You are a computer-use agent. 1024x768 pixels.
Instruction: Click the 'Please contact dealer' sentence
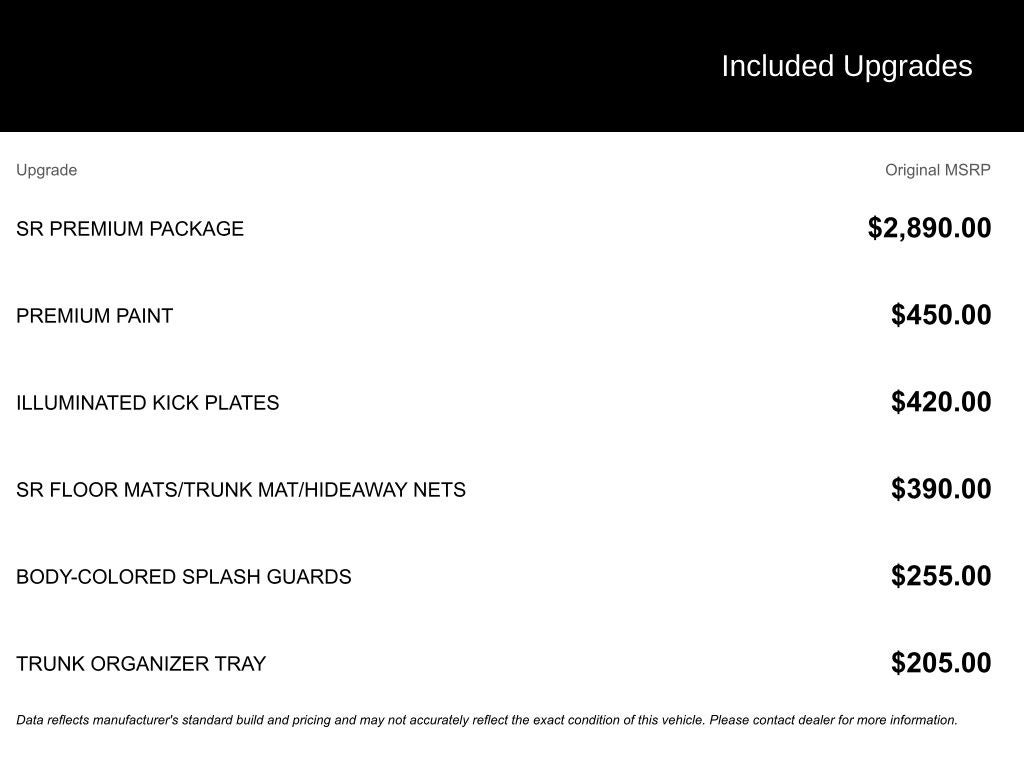(833, 720)
